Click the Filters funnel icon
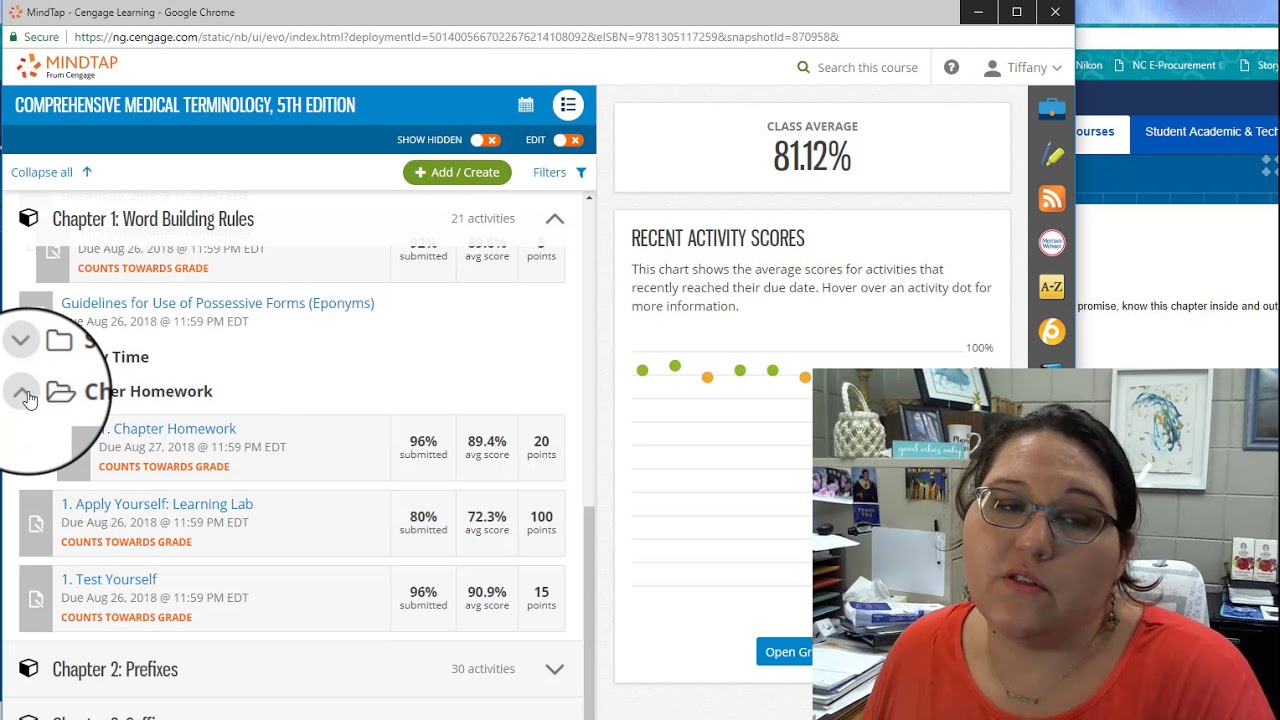This screenshot has height=720, width=1280. click(581, 172)
